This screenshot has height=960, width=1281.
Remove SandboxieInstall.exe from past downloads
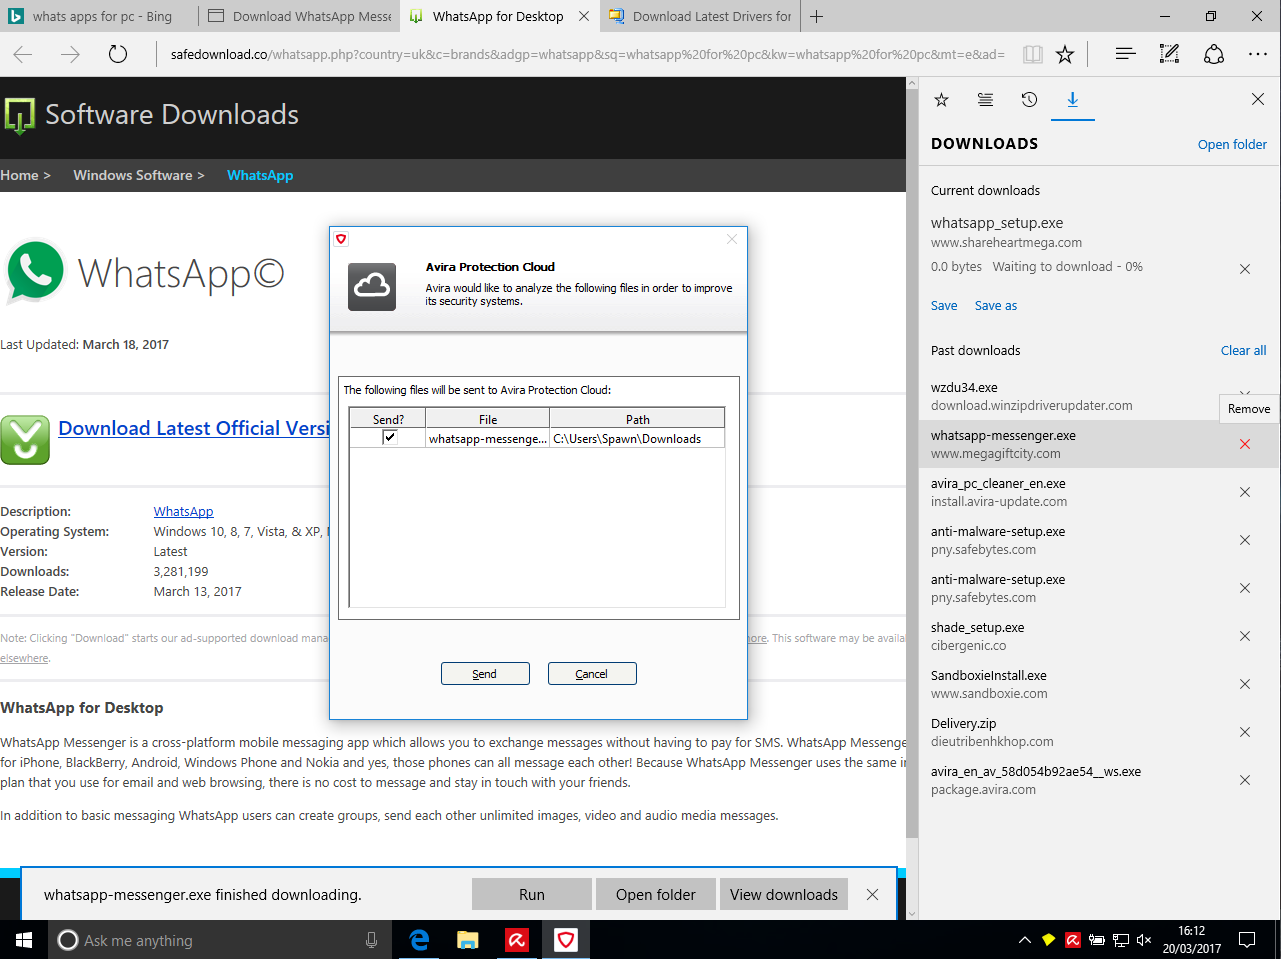[1245, 684]
